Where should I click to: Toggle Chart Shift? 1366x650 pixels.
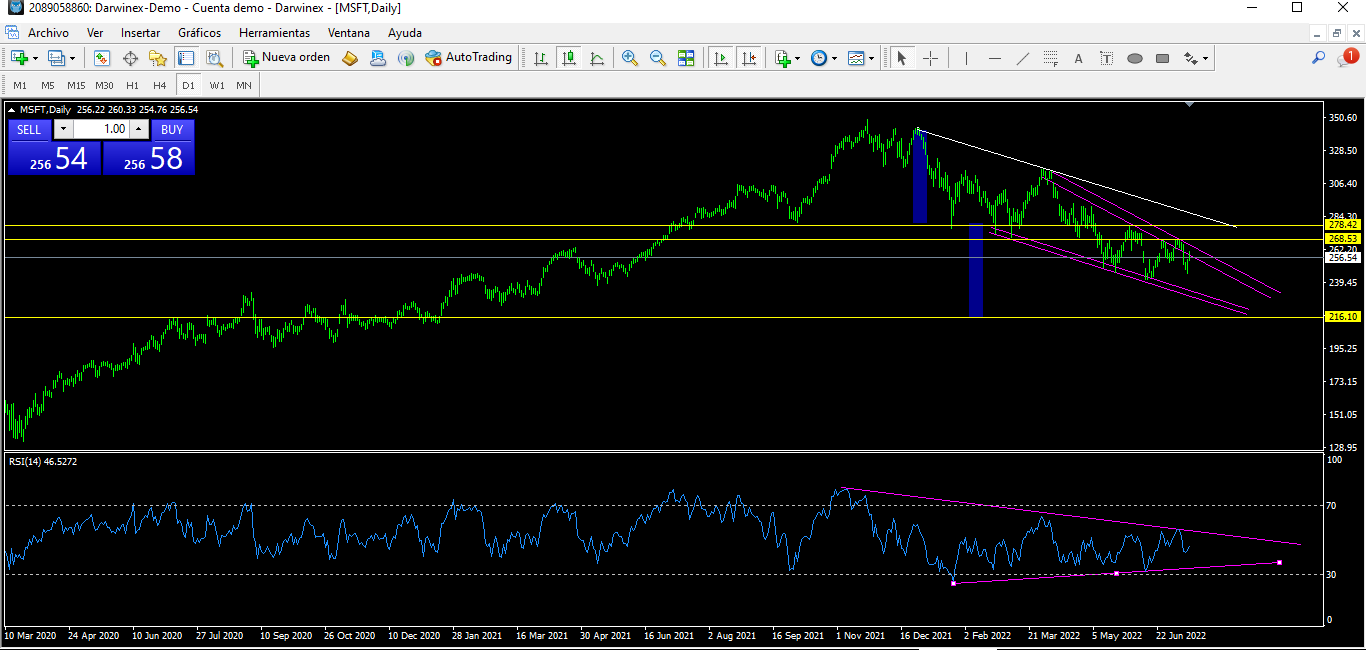pos(749,58)
